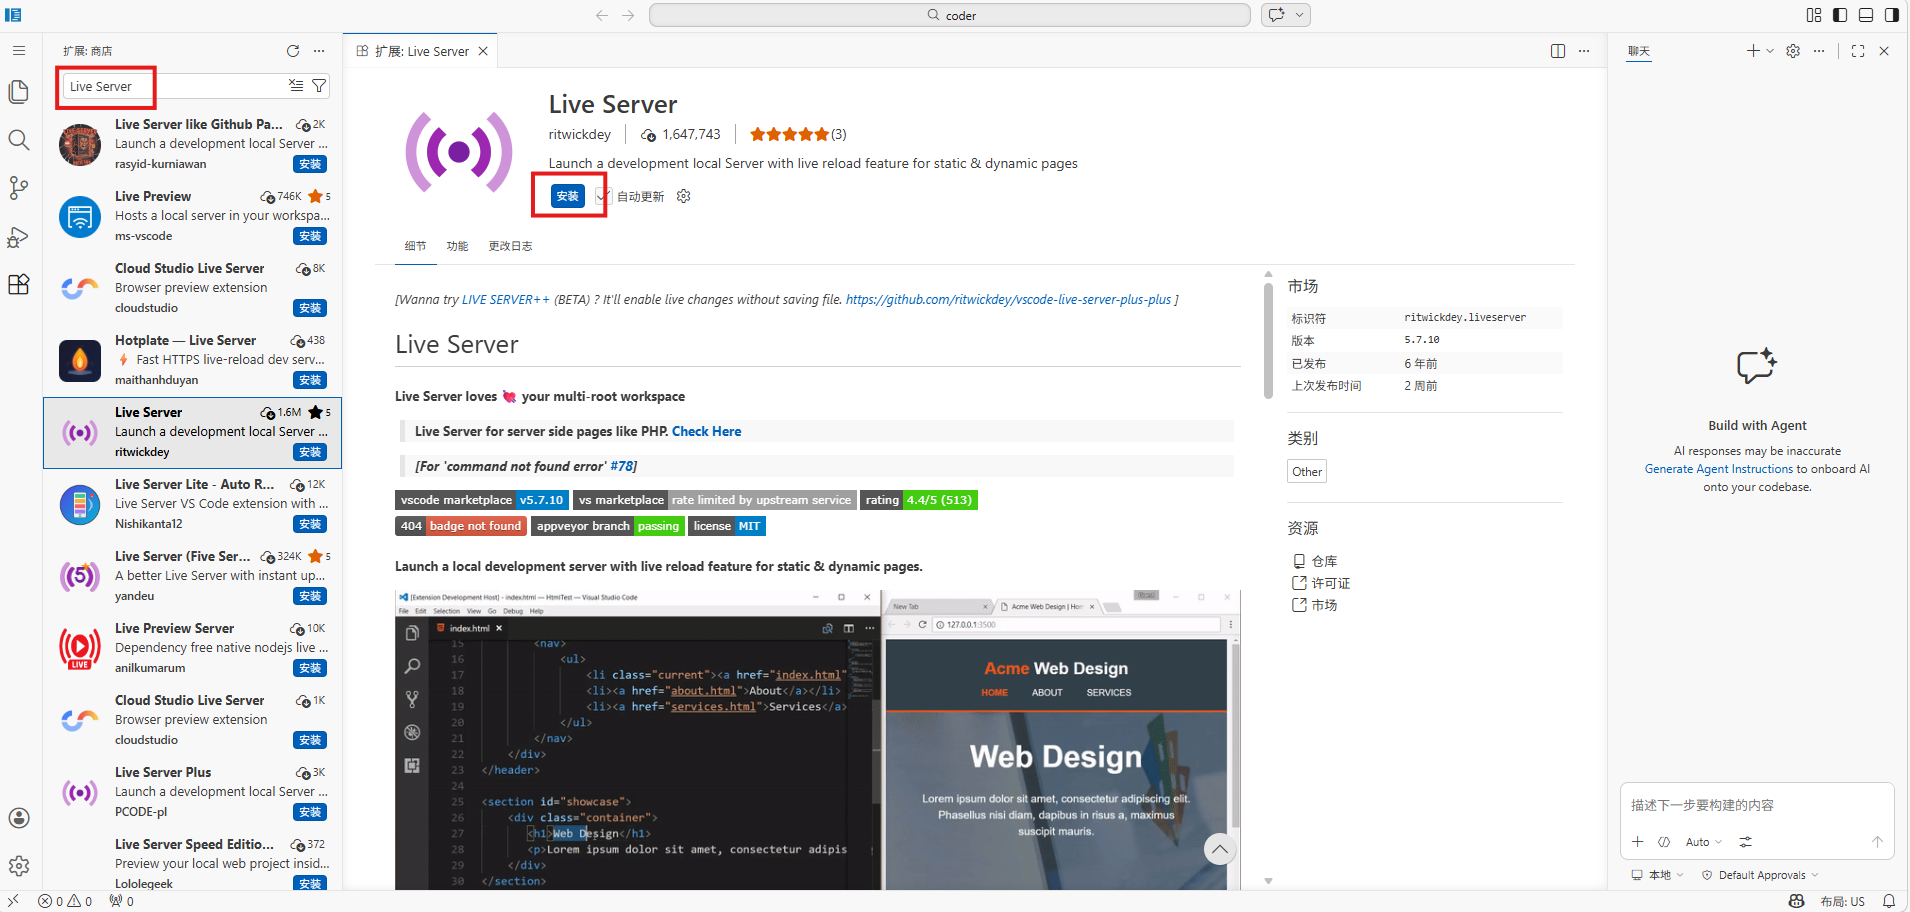Toggle the 自动更新 checkbox
This screenshot has width=1910, height=912.
click(602, 196)
